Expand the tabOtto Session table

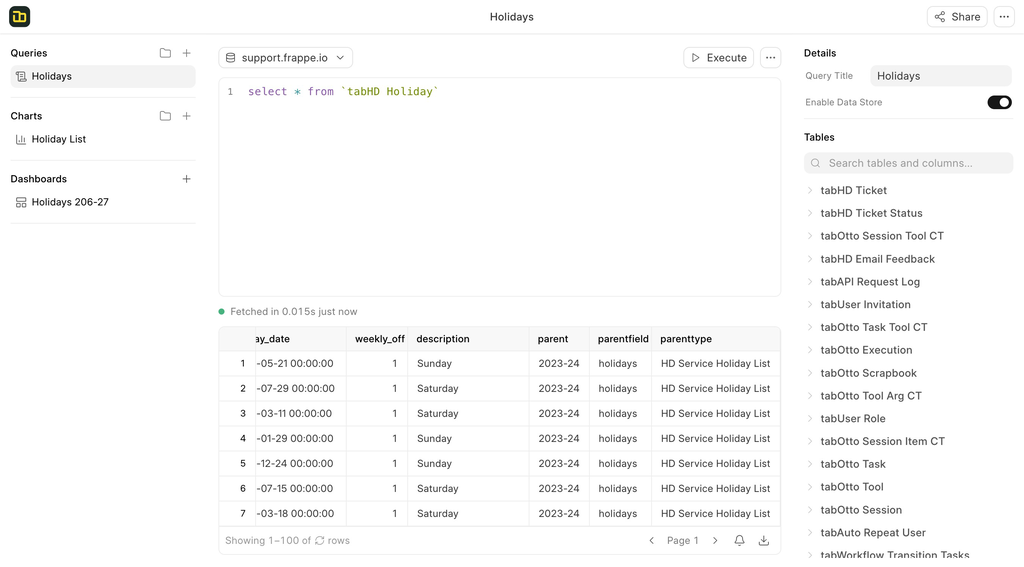[810, 510]
